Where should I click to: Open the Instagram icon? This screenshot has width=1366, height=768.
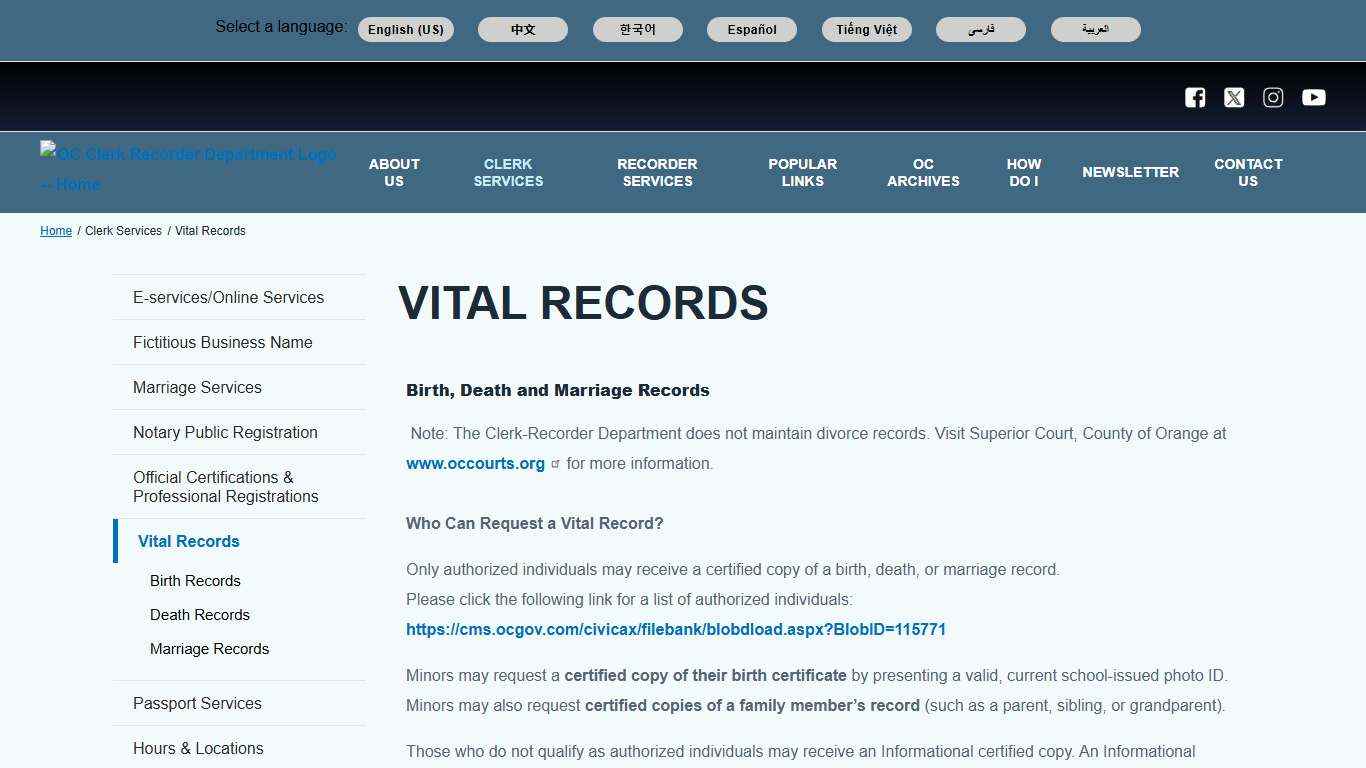[x=1273, y=97]
